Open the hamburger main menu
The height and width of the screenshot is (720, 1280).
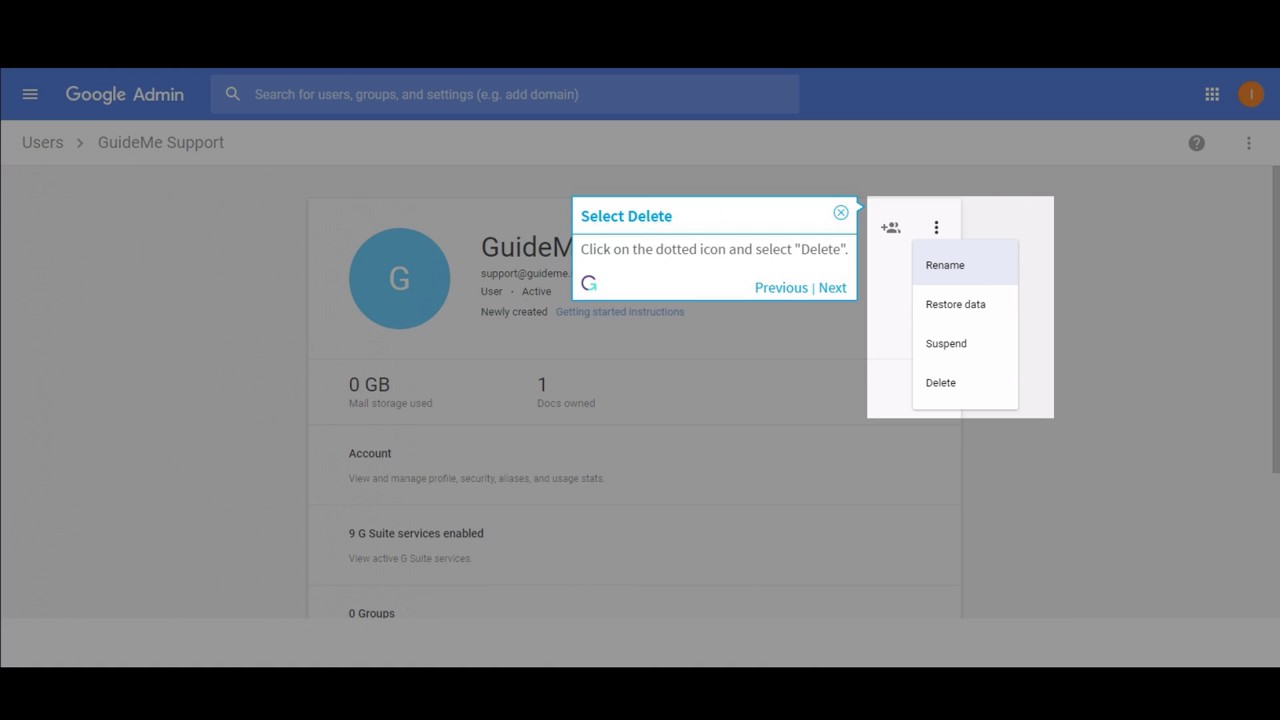(x=30, y=94)
